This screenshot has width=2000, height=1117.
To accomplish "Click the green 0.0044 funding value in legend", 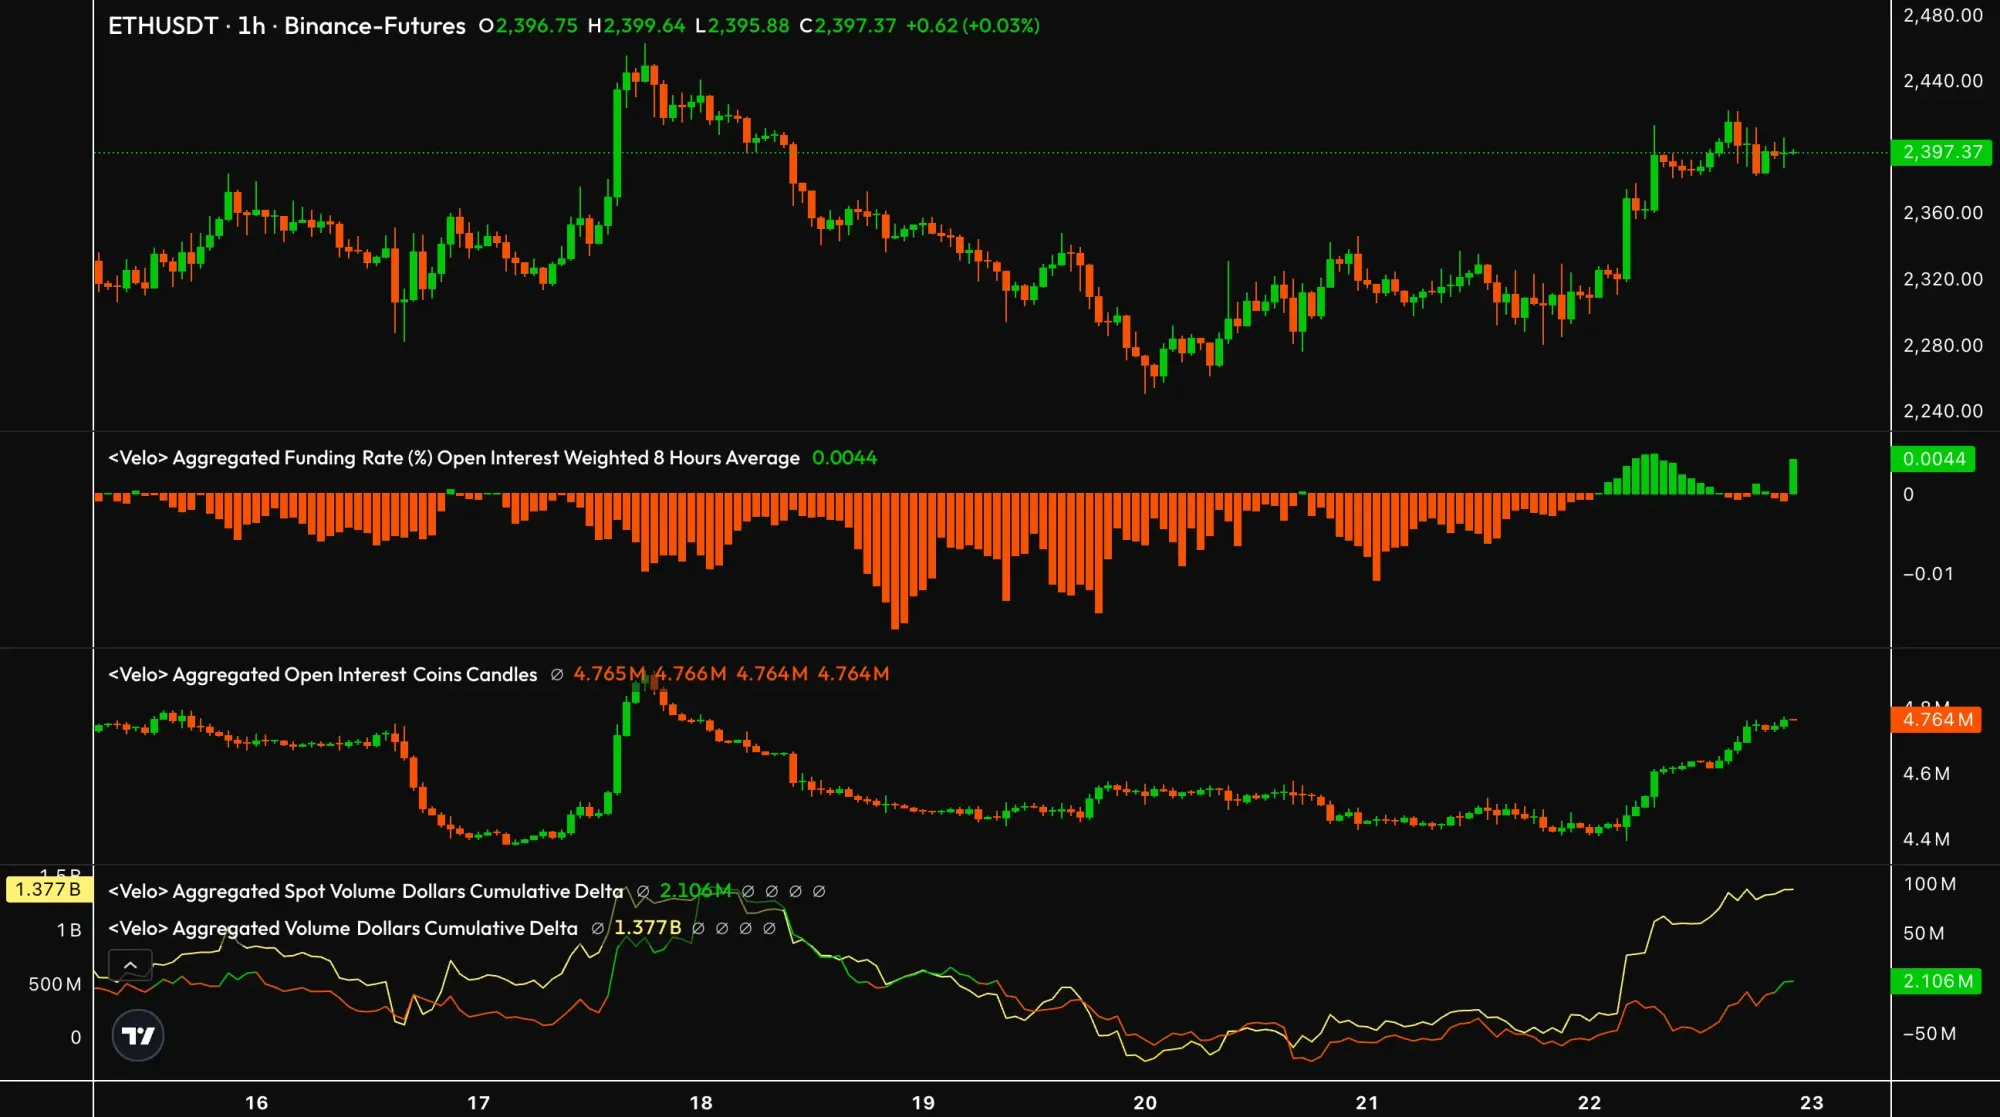I will [844, 458].
